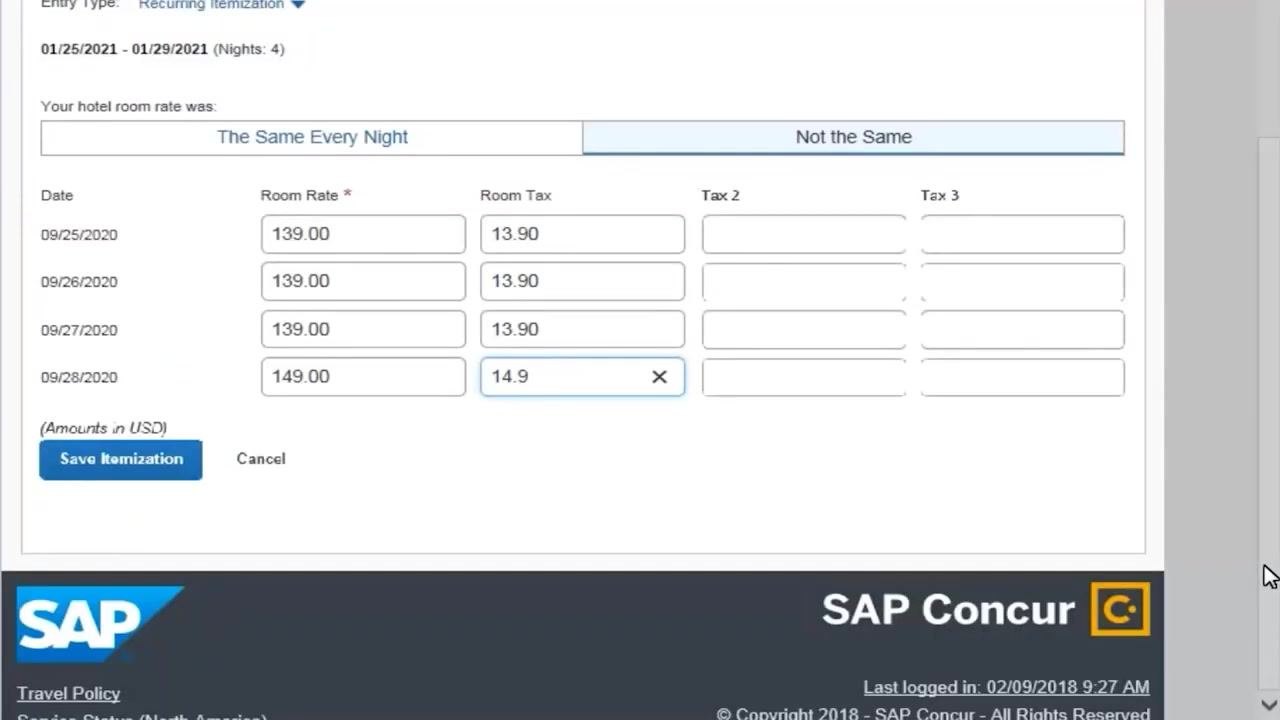Select the Not the Same option
Image resolution: width=1280 pixels, height=720 pixels.
pos(853,137)
